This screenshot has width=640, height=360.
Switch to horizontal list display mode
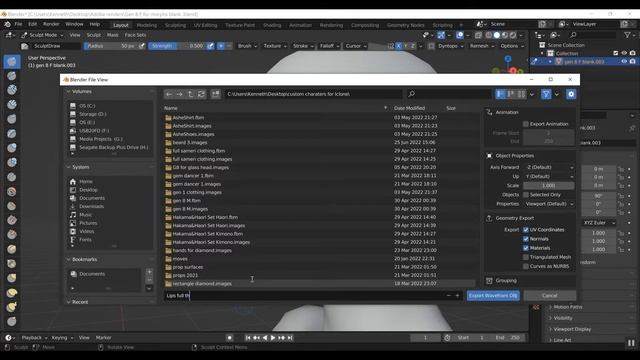pyautogui.click(x=511, y=94)
